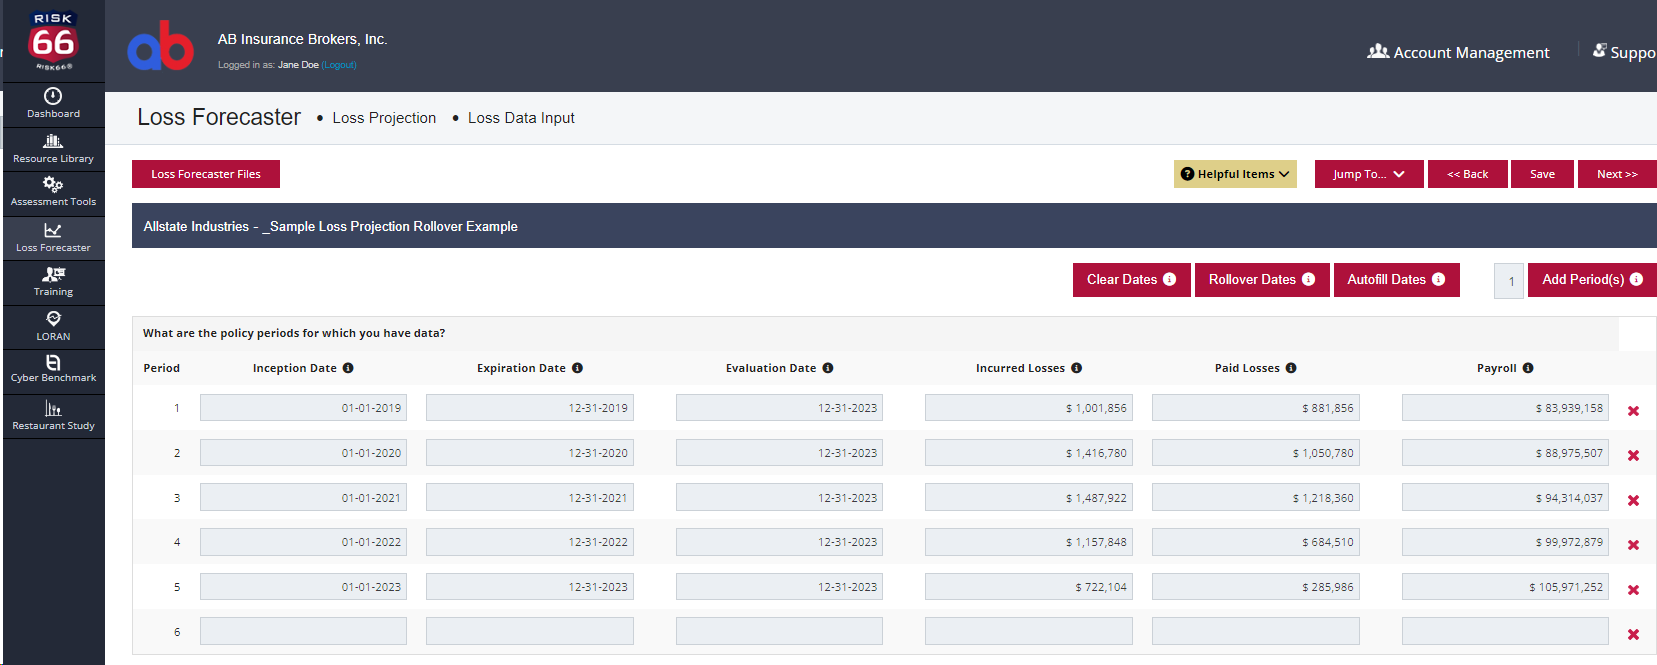This screenshot has width=1657, height=665.
Task: Show info for Paid Losses column
Action: 1291,368
